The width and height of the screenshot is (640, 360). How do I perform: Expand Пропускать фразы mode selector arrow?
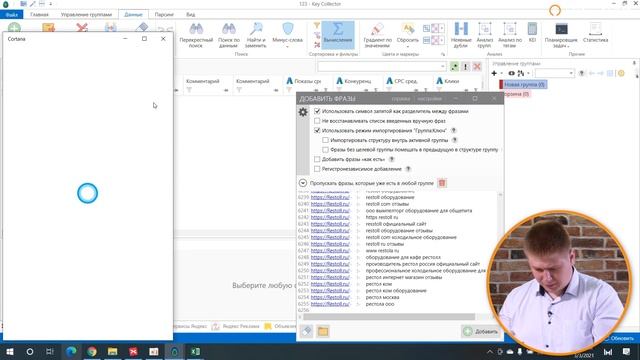coord(303,183)
